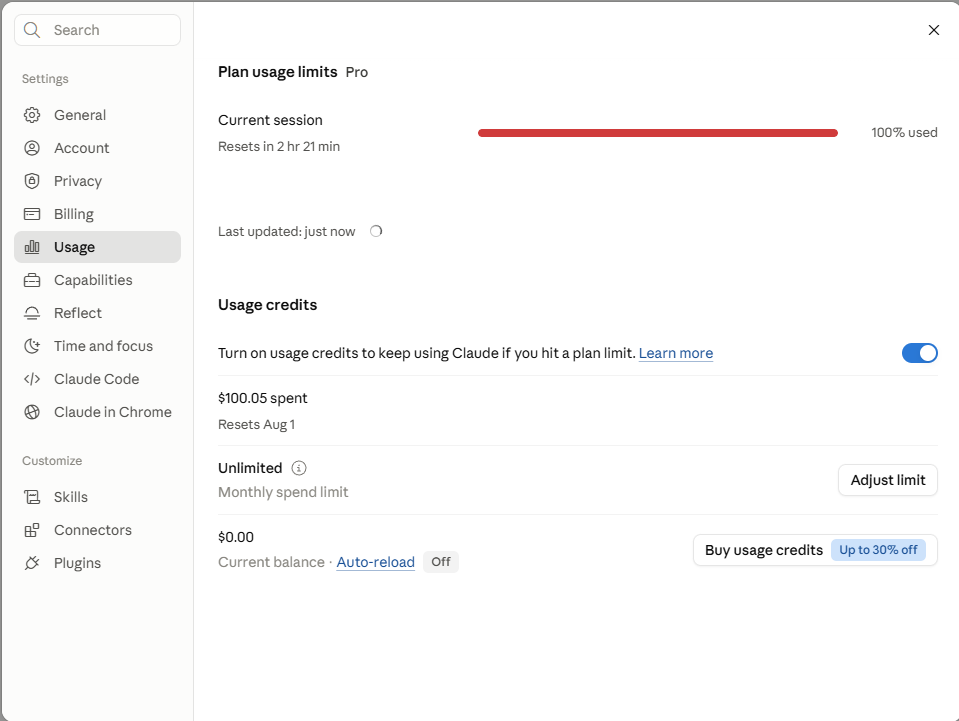Click the 100% used label
The width and height of the screenshot is (959, 721).
point(904,133)
